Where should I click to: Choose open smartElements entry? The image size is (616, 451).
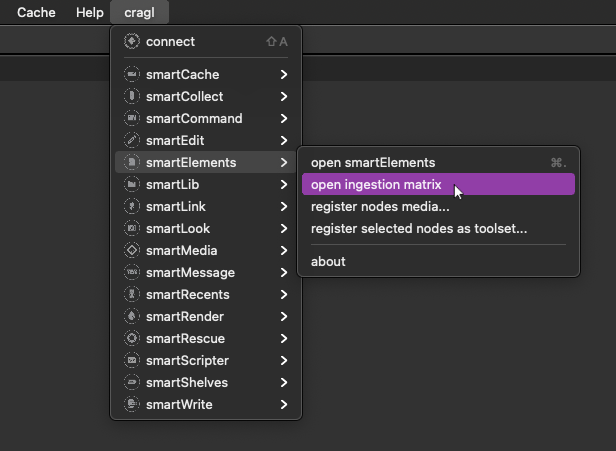tap(373, 163)
